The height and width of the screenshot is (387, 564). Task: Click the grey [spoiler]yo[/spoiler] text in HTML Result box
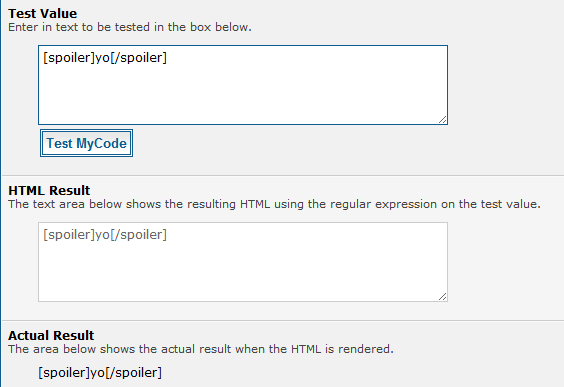[x=105, y=235]
